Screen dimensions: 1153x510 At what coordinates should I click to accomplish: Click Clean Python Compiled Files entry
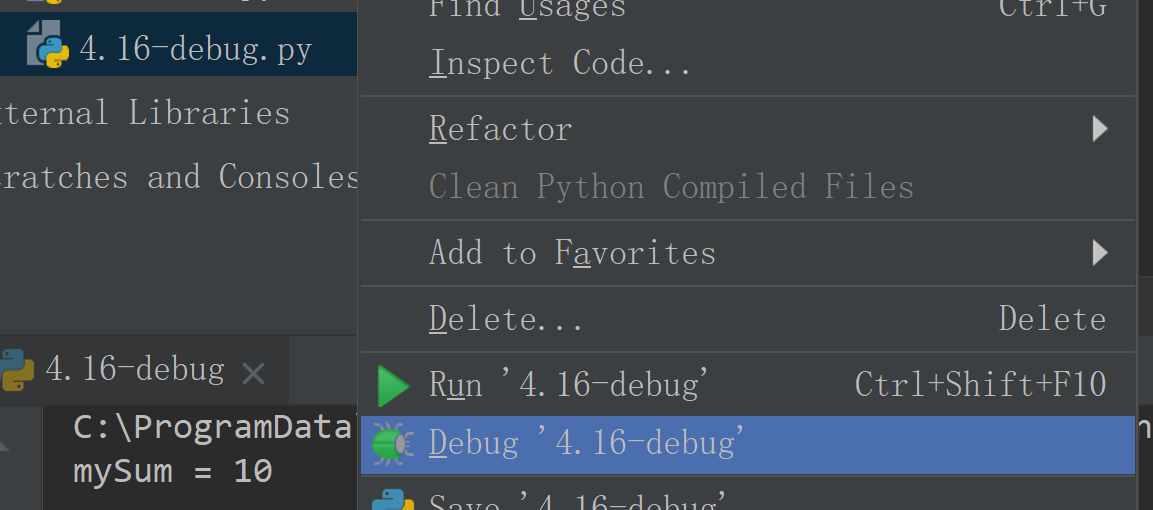[x=671, y=187]
